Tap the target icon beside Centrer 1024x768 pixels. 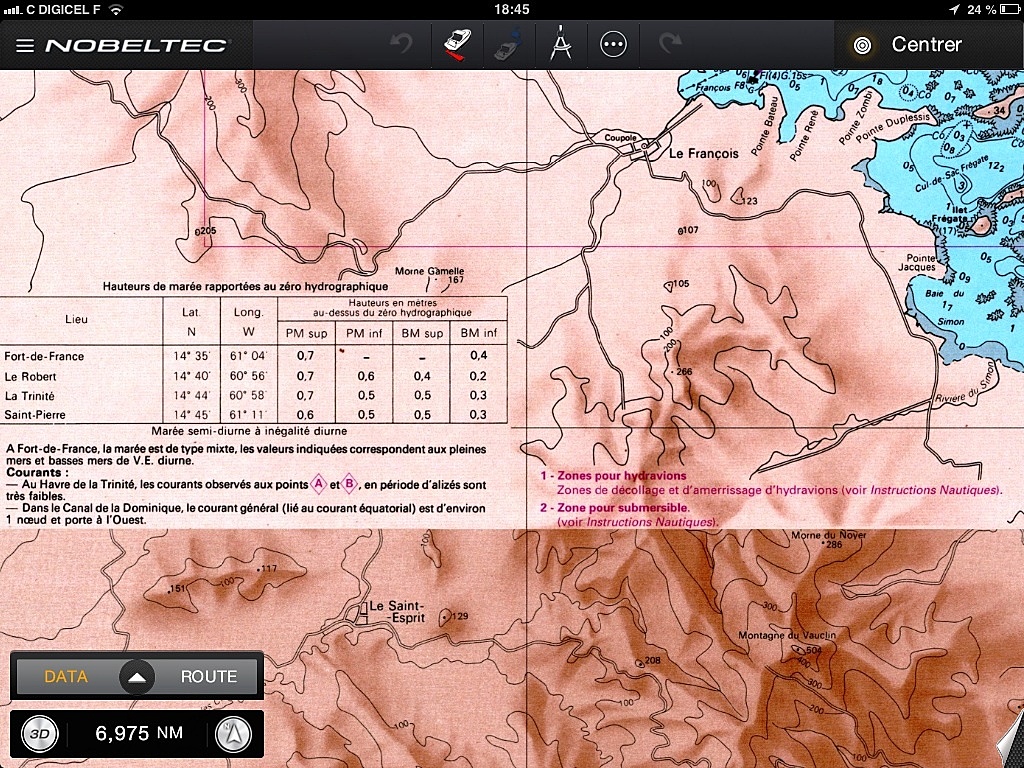tap(862, 45)
